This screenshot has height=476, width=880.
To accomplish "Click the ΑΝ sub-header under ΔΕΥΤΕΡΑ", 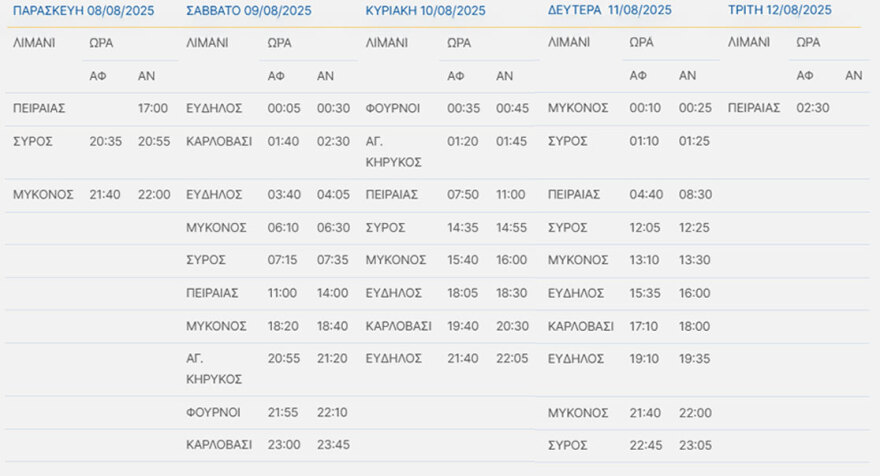I will [687, 76].
